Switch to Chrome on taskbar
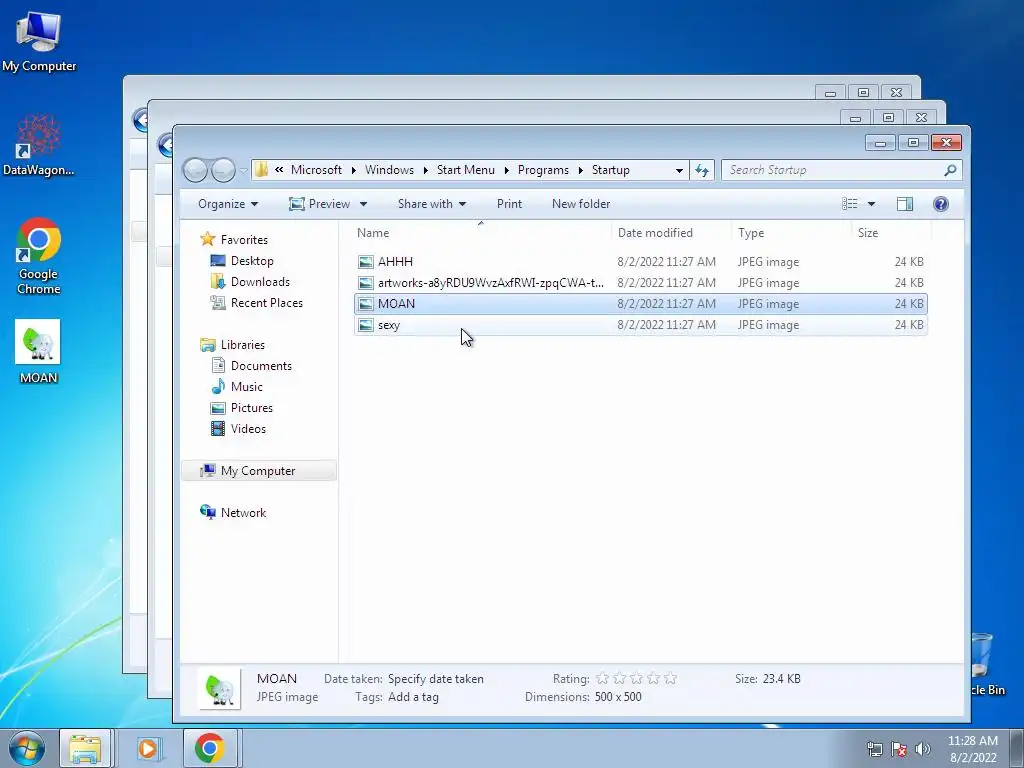The height and width of the screenshot is (768, 1024). 210,748
